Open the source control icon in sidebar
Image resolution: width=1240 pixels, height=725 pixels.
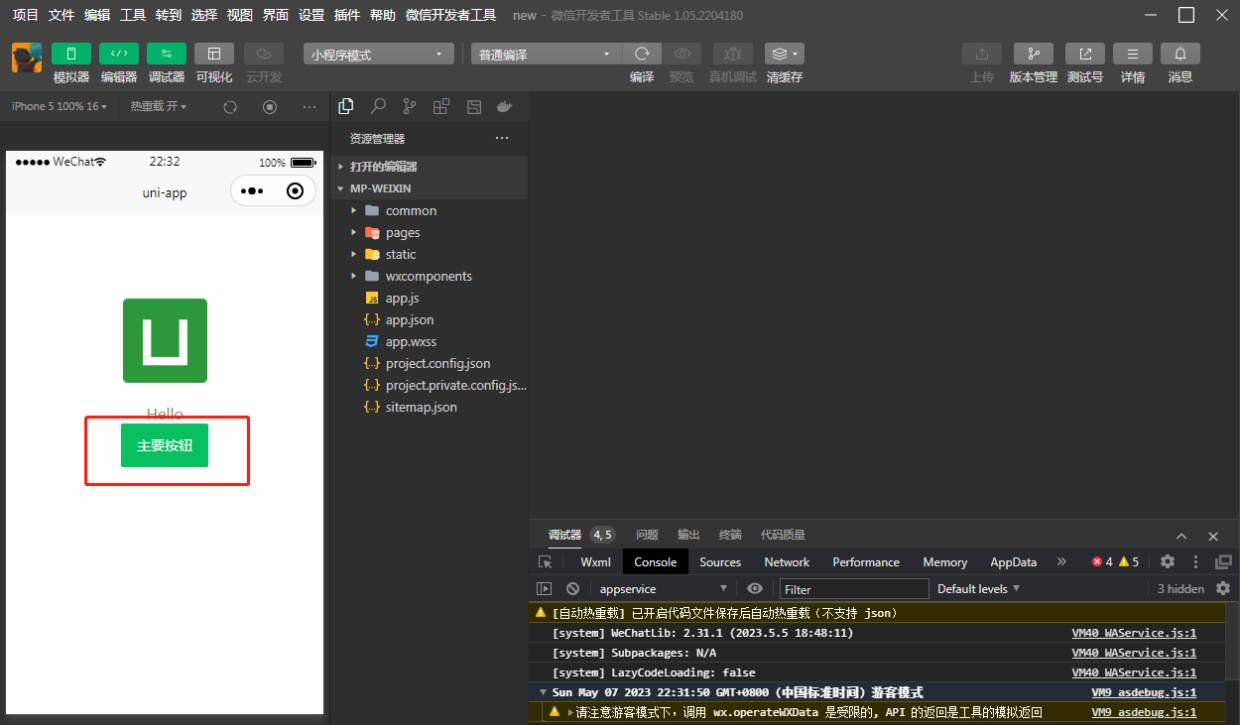click(x=408, y=106)
